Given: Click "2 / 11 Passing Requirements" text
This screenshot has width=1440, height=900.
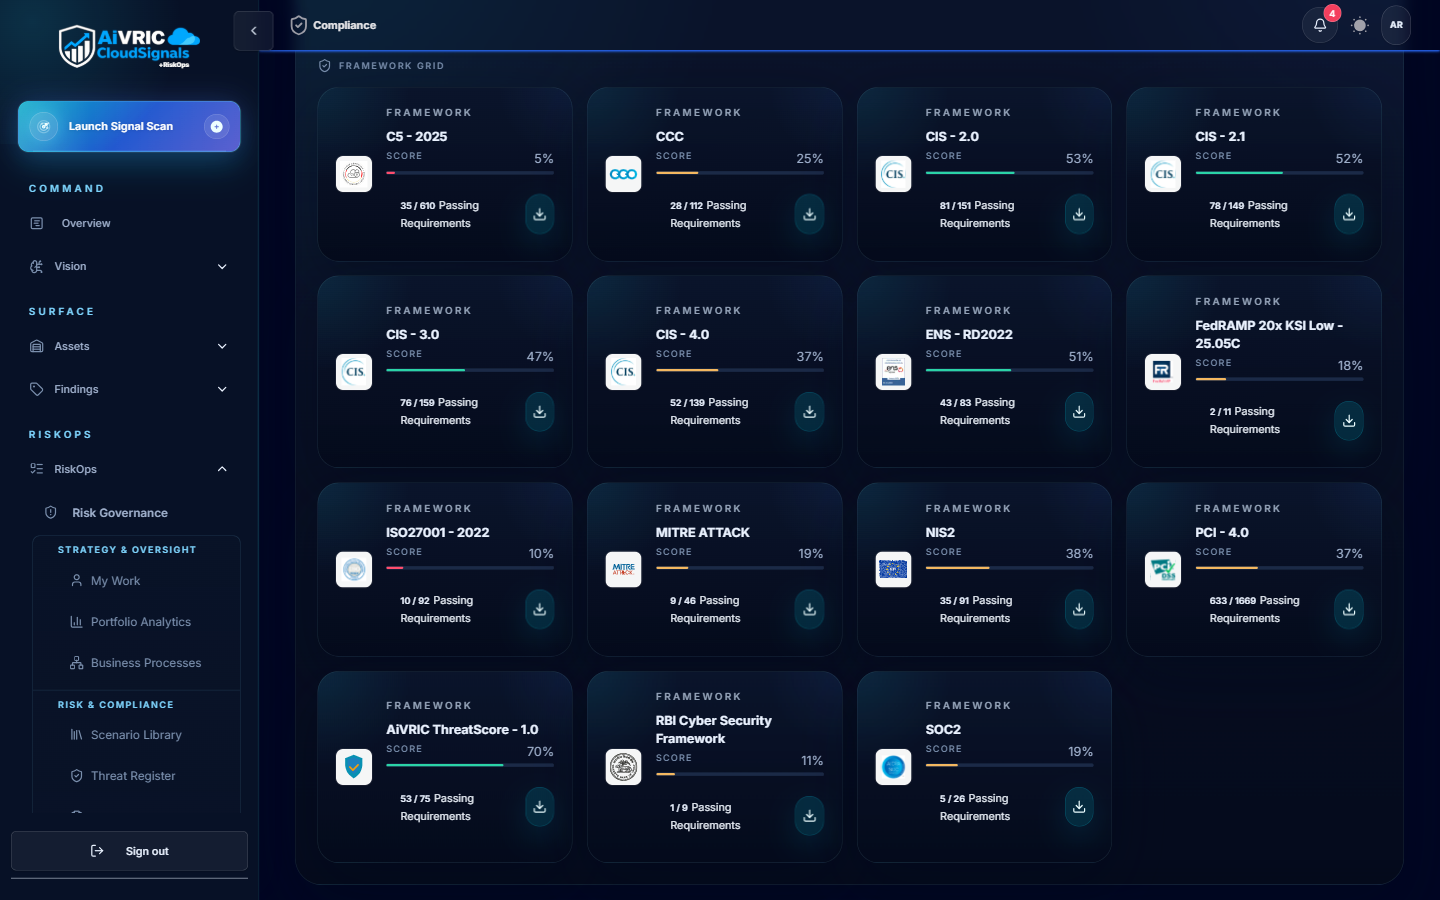Looking at the screenshot, I should coord(1244,420).
